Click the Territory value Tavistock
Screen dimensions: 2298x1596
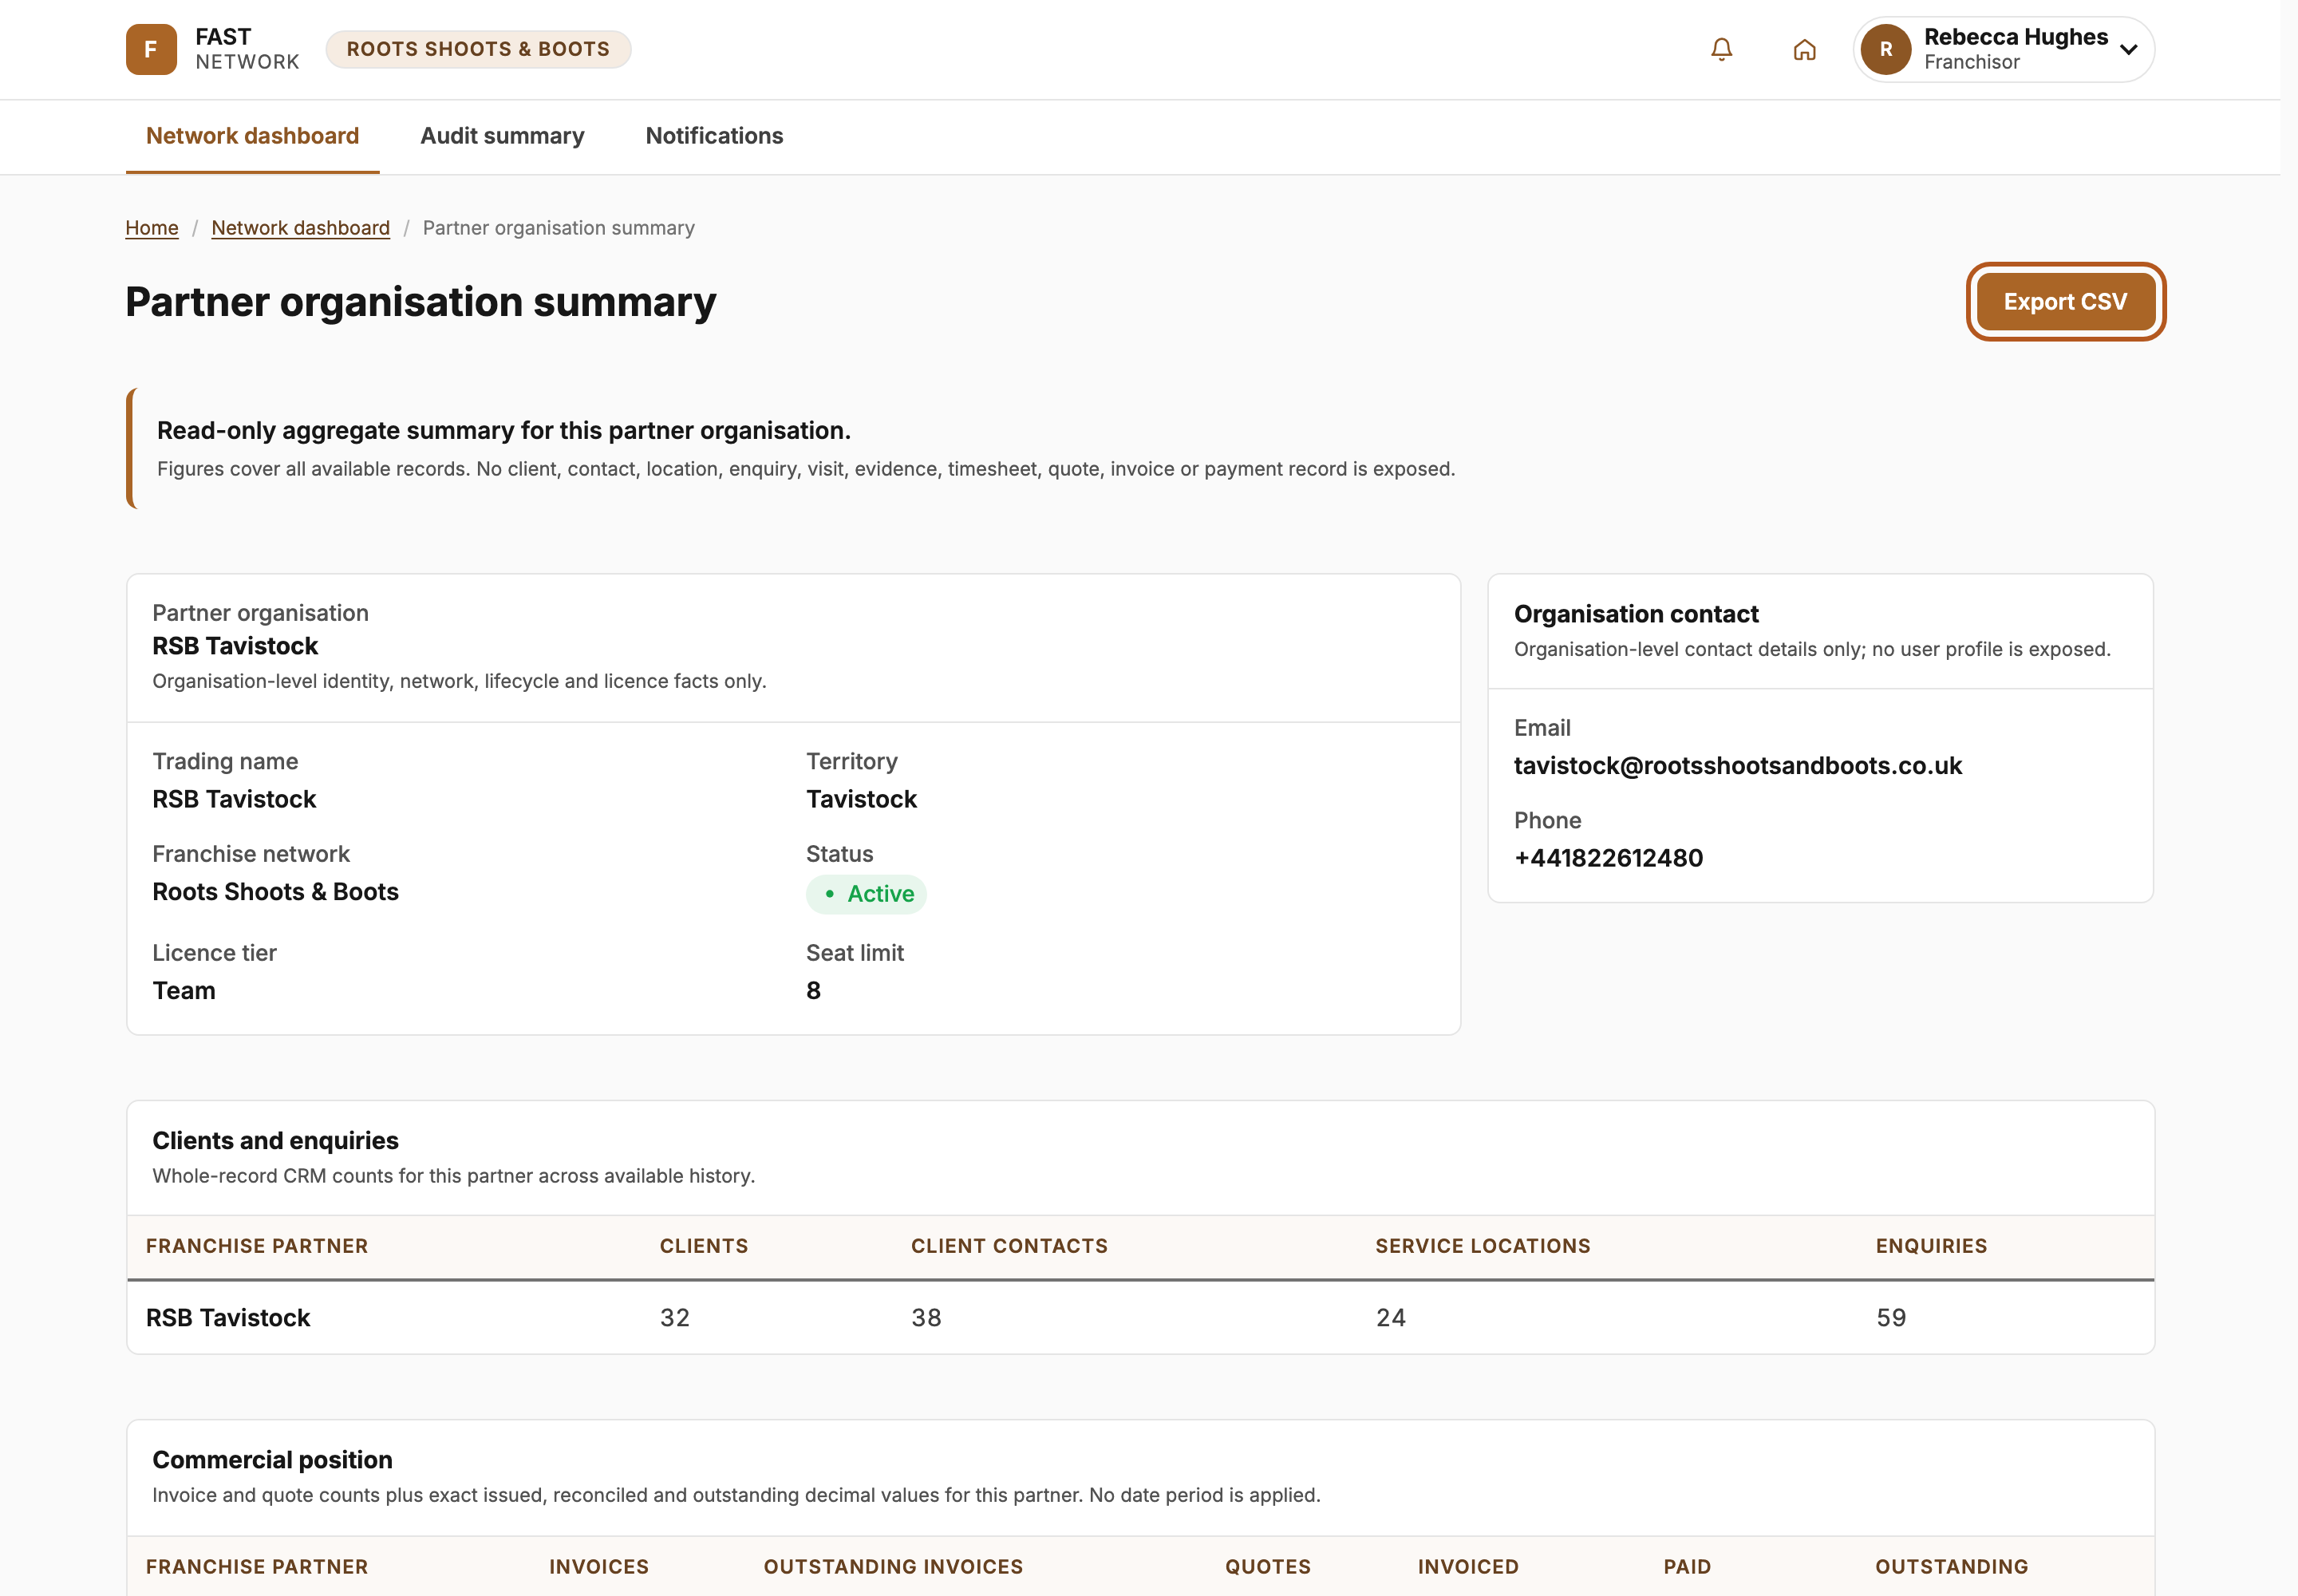[x=861, y=799]
